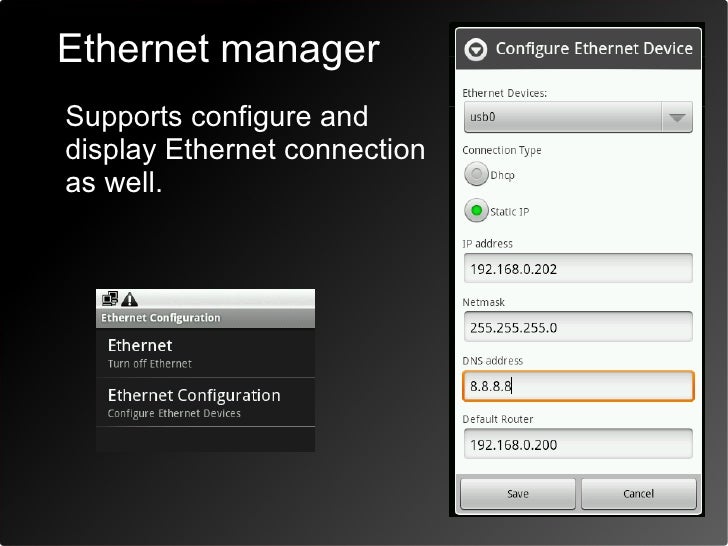Viewport: 728px width, 546px height.
Task: Click the Default Router field 192.168.0.200
Action: point(577,444)
